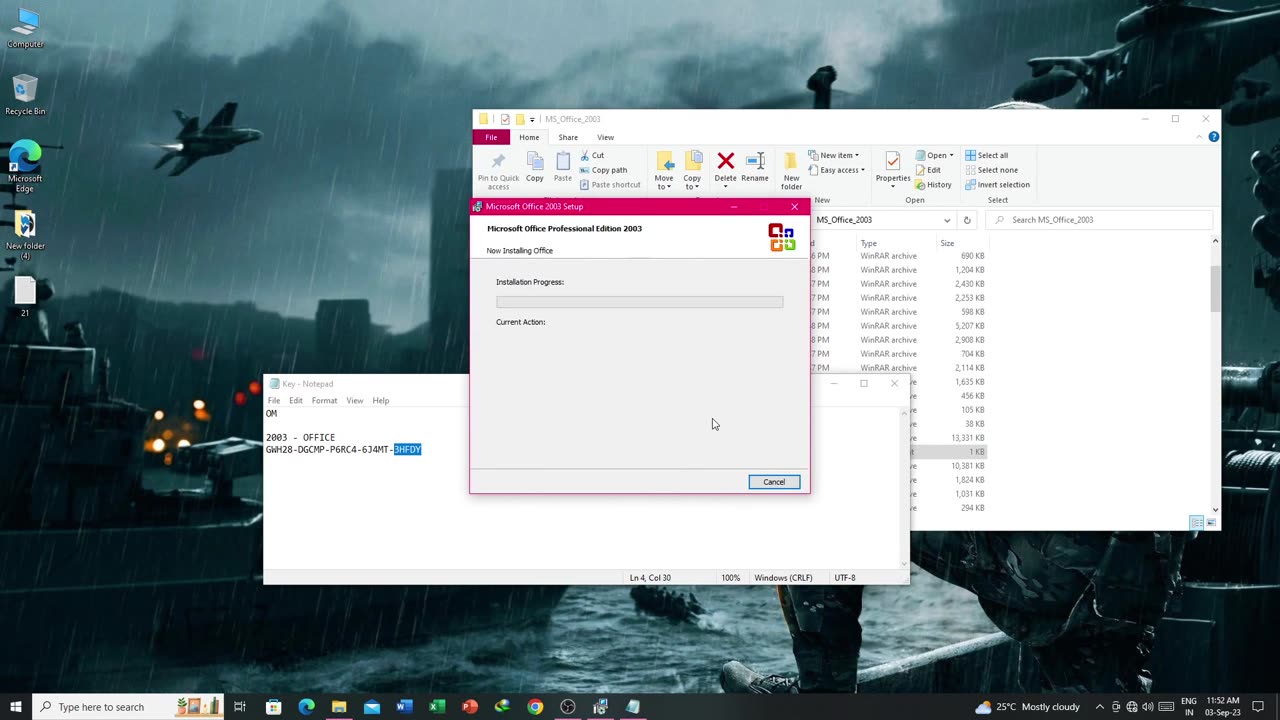
Task: Select New folder (4) desktop icon
Action: click(25, 235)
